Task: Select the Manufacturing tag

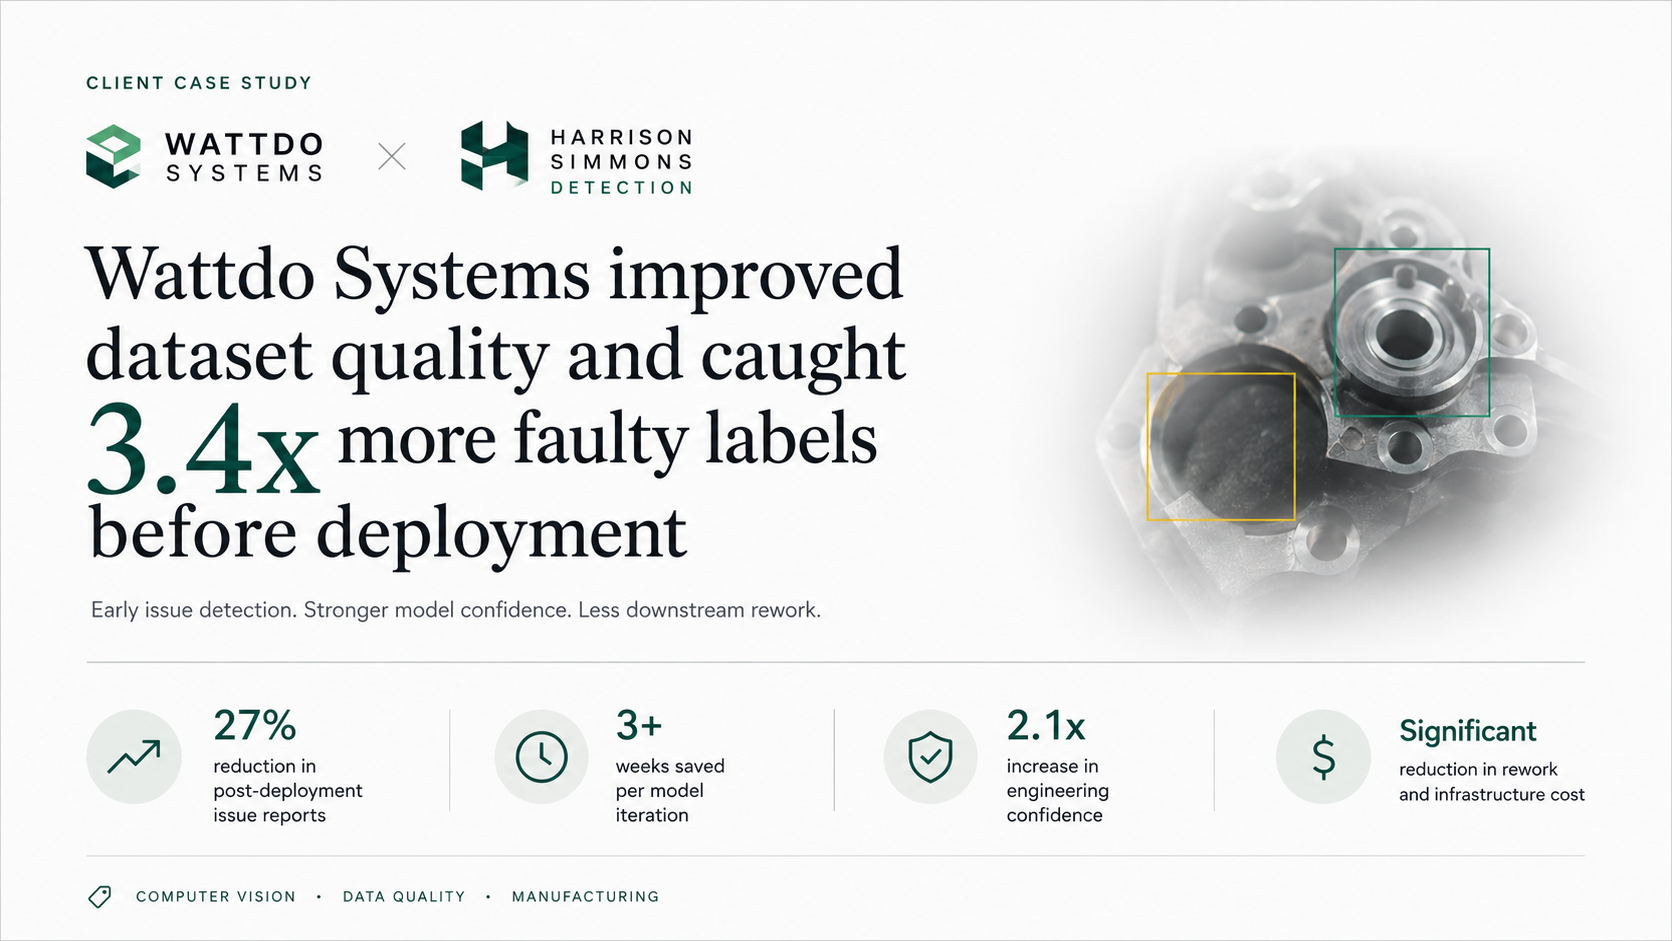Action: pos(585,897)
